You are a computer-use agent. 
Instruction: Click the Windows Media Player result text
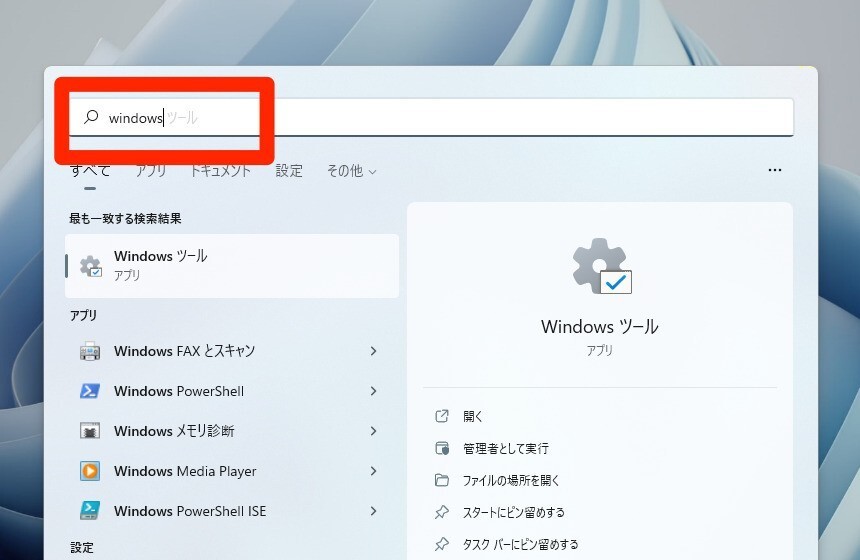click(x=185, y=471)
